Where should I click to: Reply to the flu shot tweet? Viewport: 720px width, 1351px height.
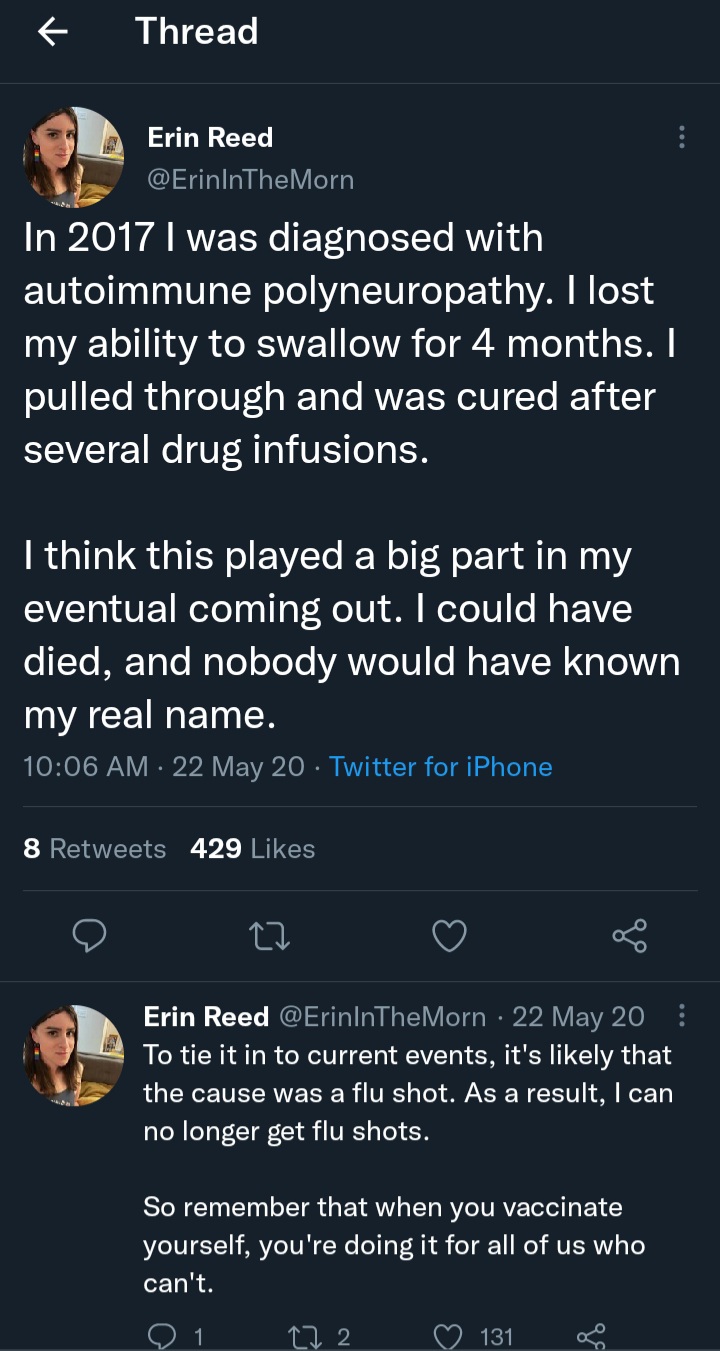click(160, 1337)
